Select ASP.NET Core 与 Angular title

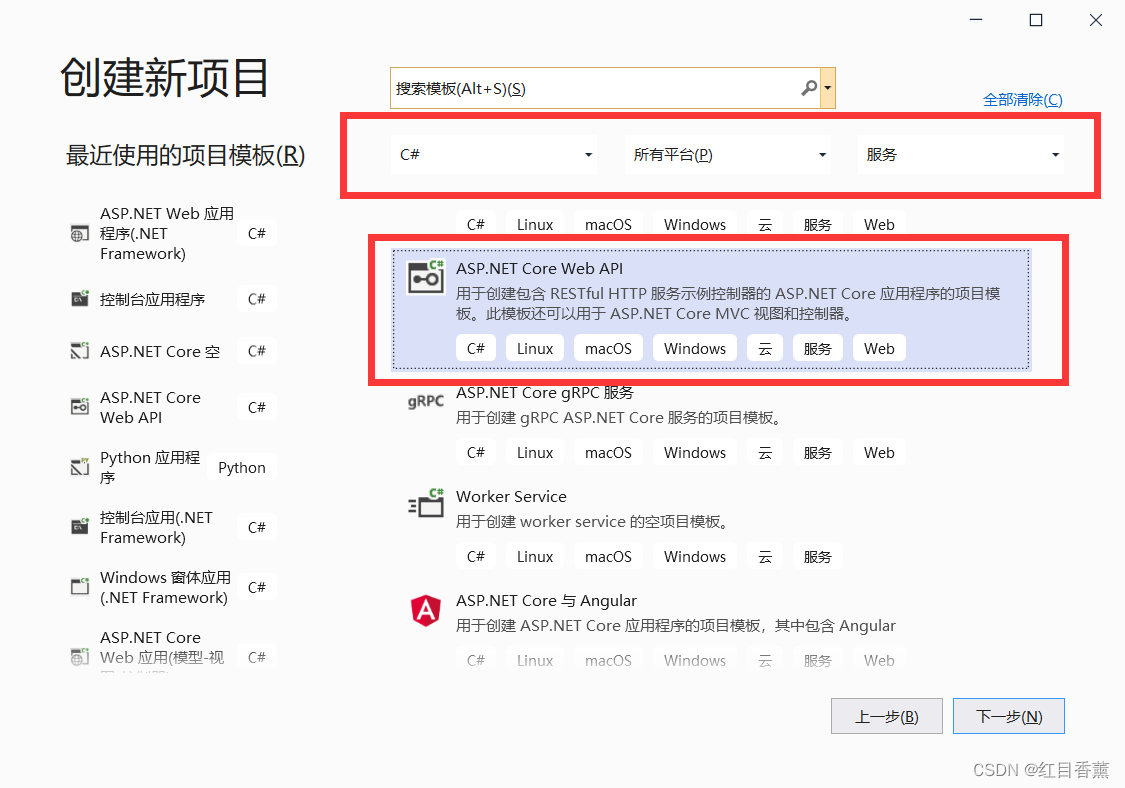tap(547, 601)
